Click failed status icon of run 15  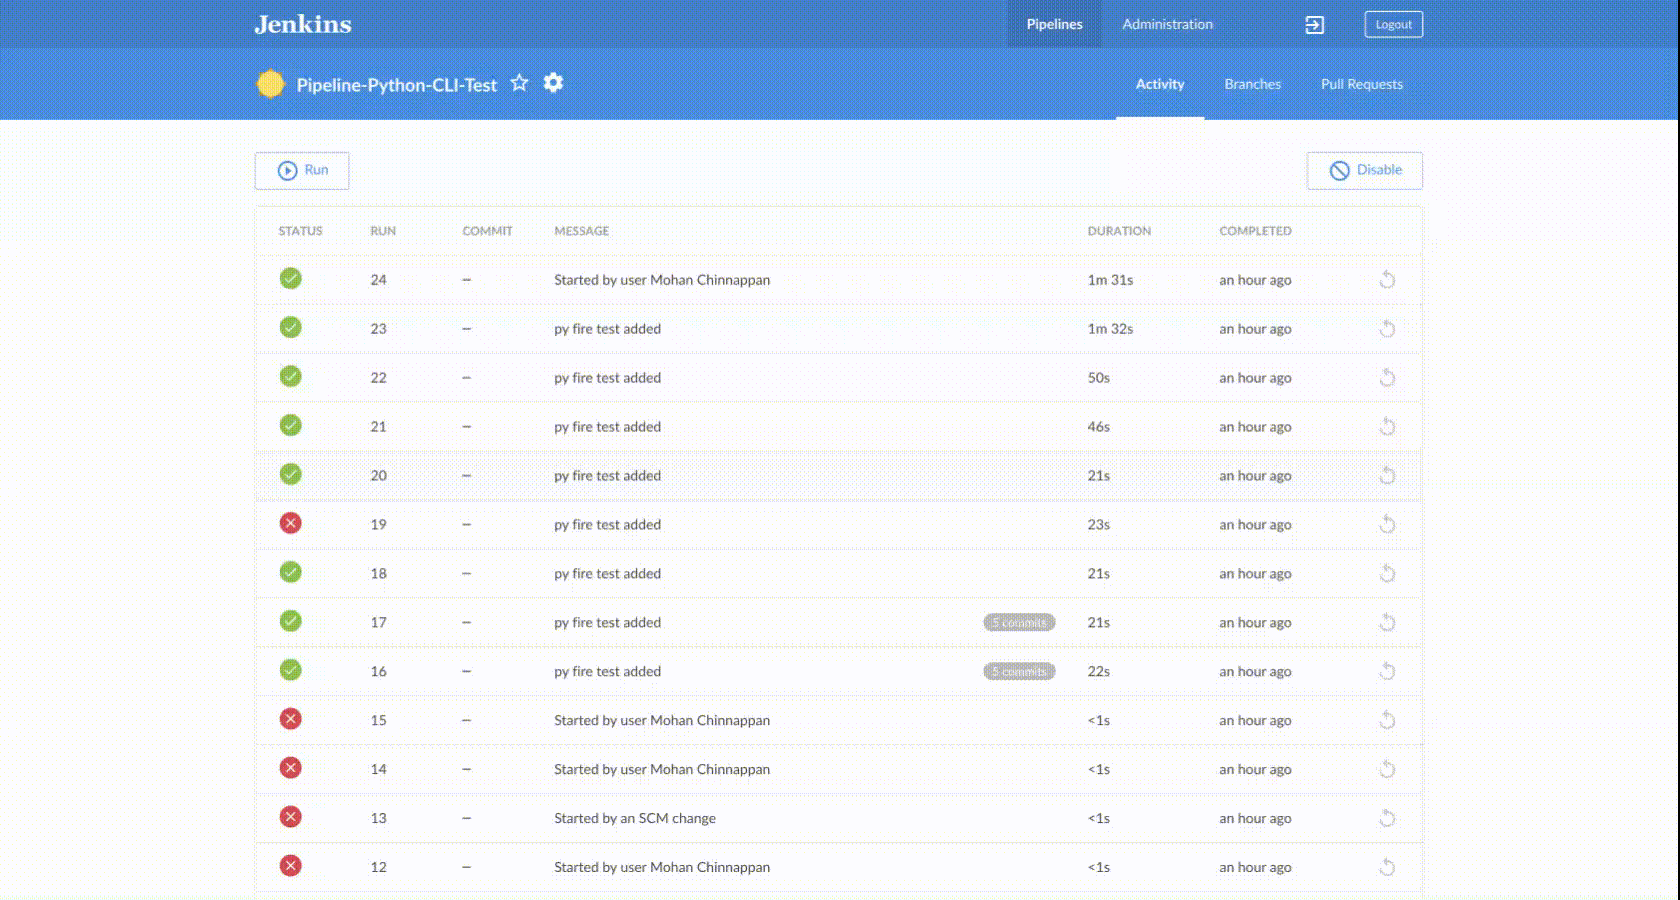click(291, 719)
